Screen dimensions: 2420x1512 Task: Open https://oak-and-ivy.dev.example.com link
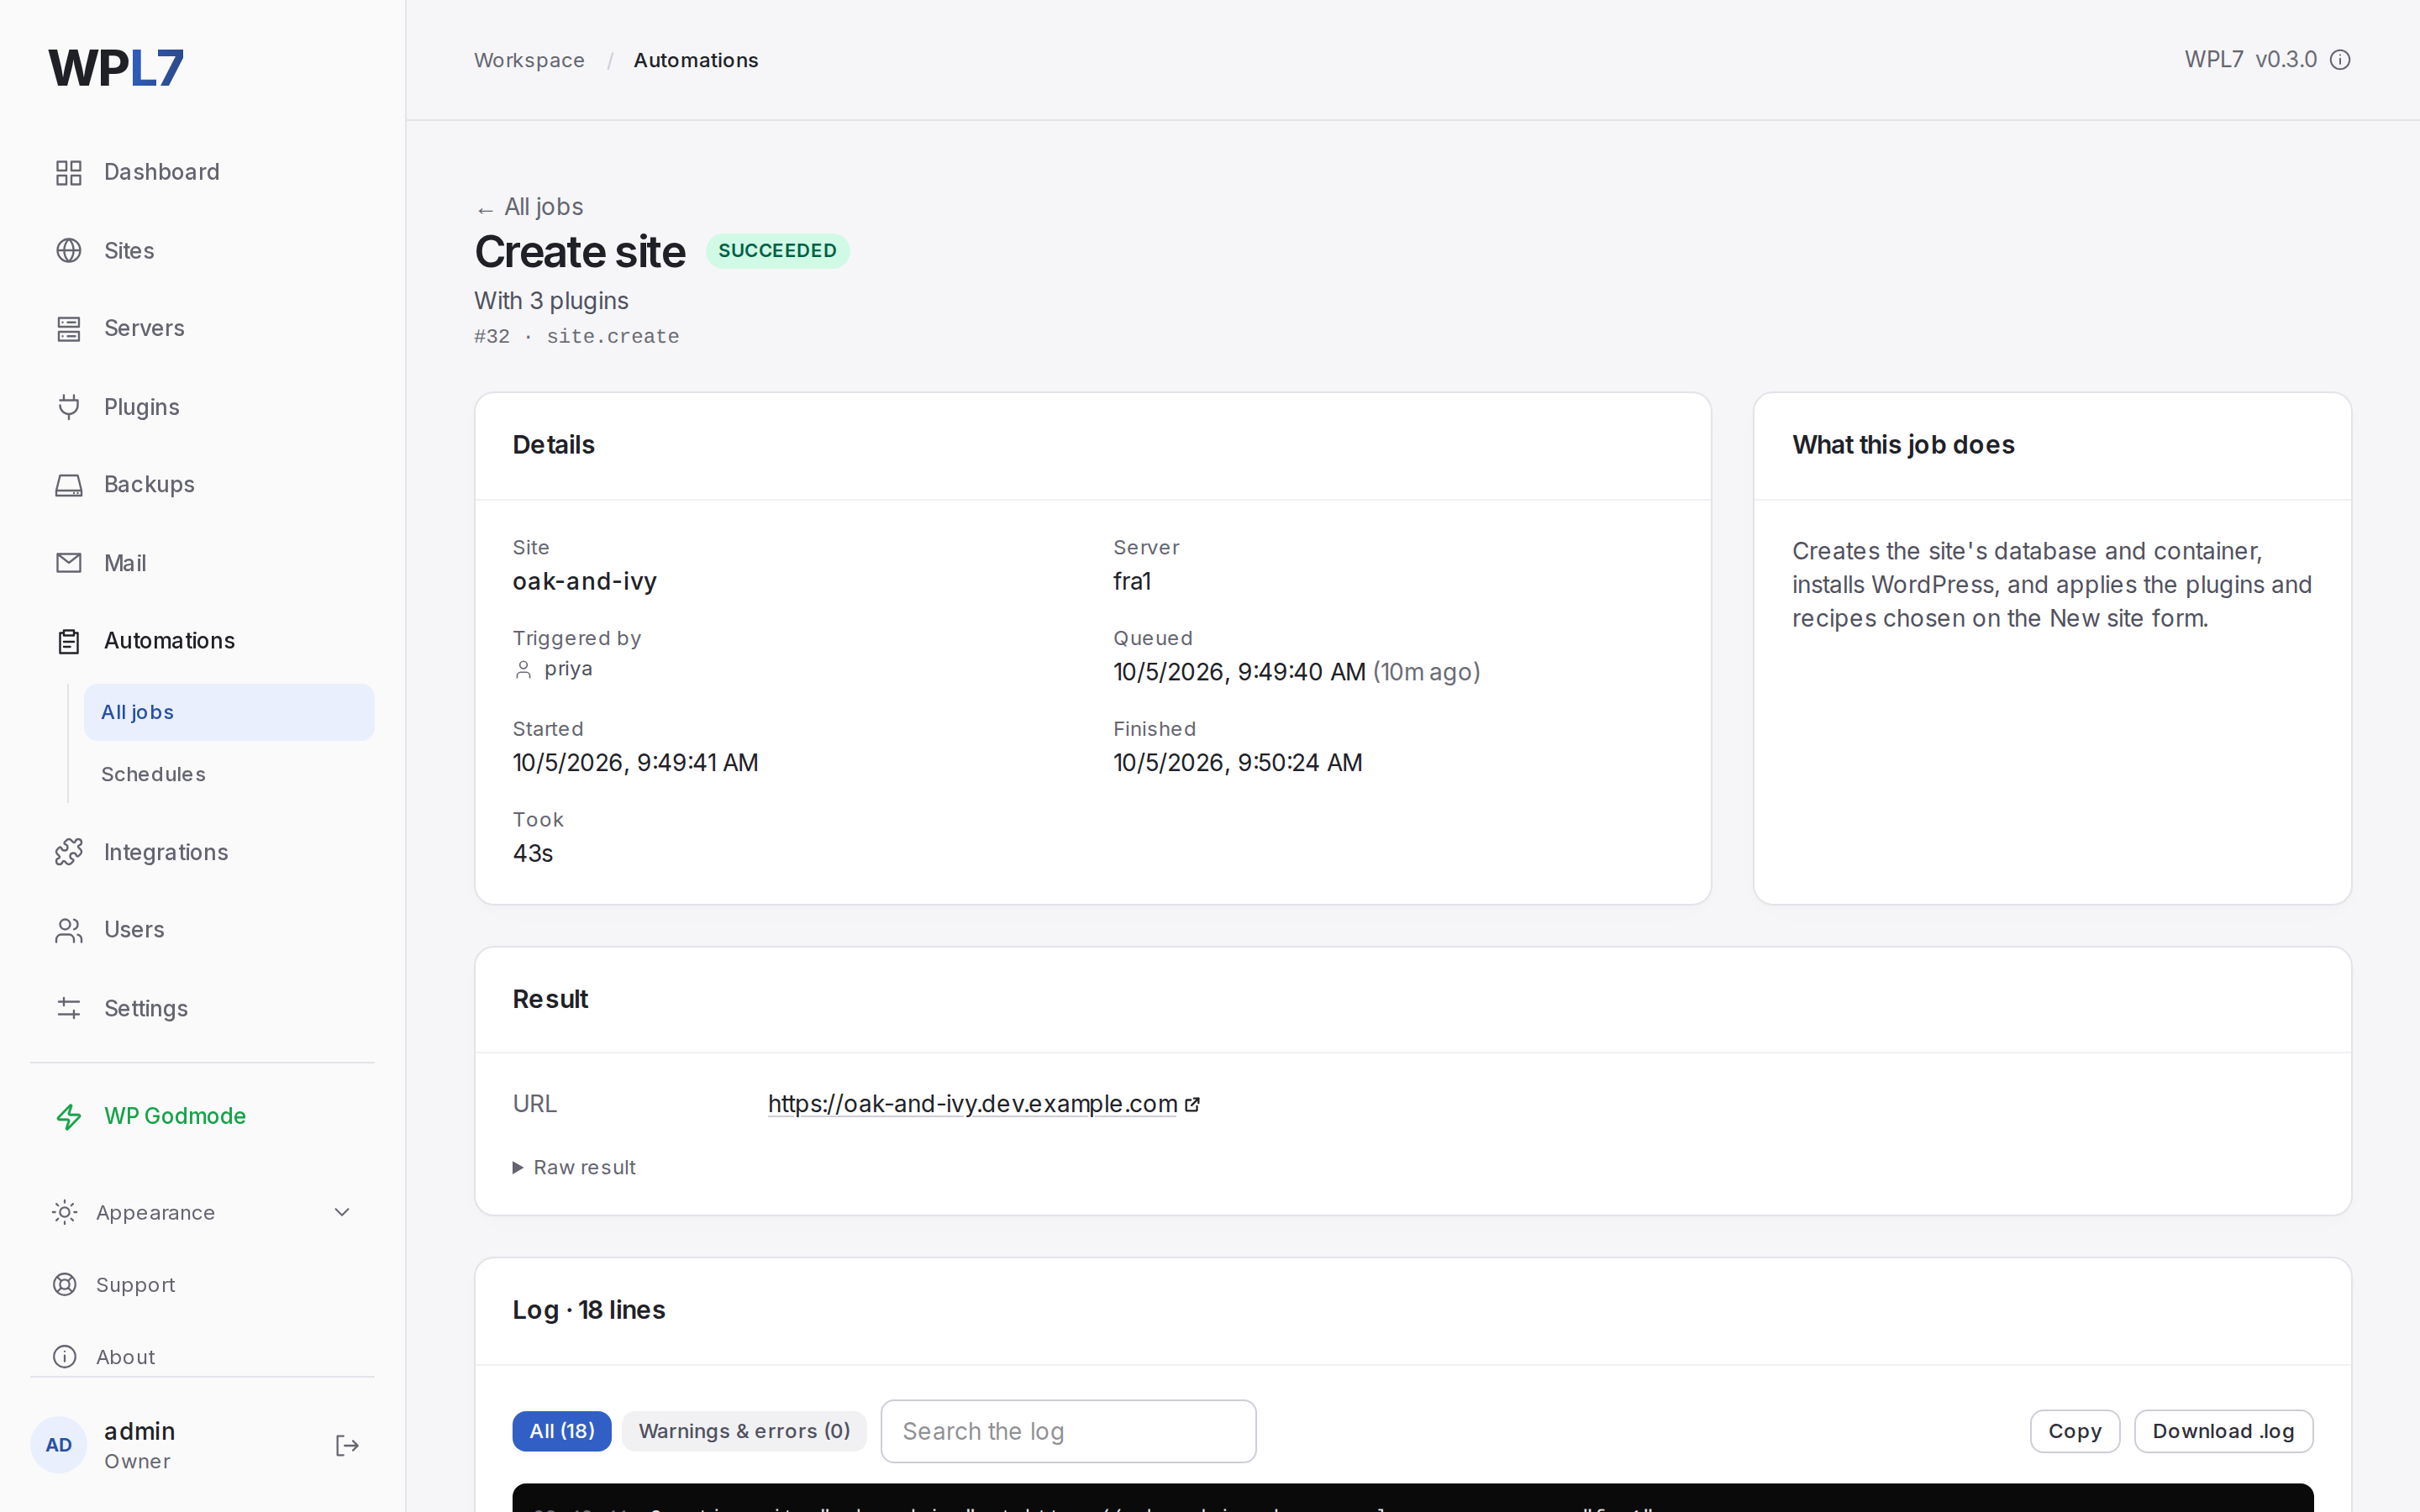point(972,1104)
